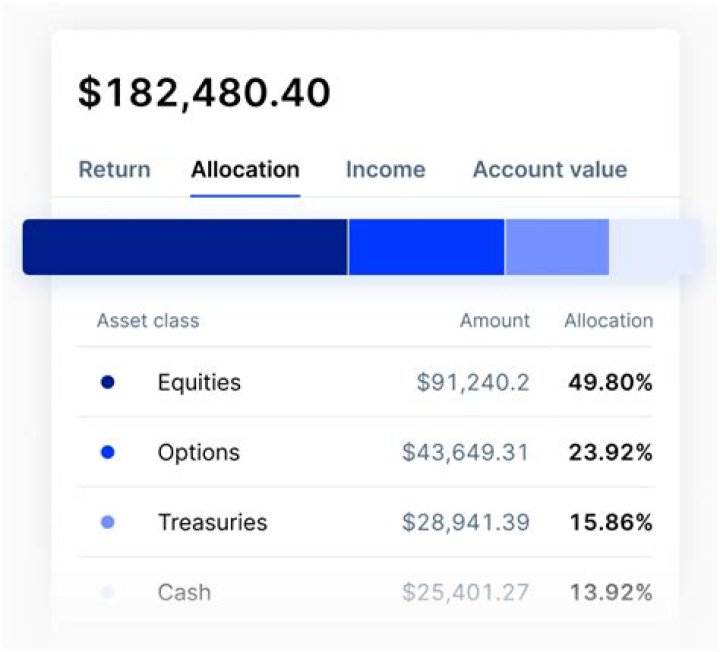Viewport: 720px width, 652px height.
Task: Sort by the Amount column header
Action: click(x=494, y=321)
